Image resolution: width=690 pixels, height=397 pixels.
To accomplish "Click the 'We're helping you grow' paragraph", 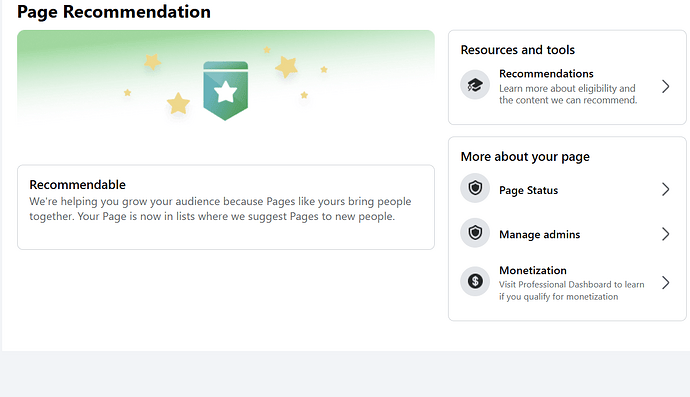I will click(220, 209).
